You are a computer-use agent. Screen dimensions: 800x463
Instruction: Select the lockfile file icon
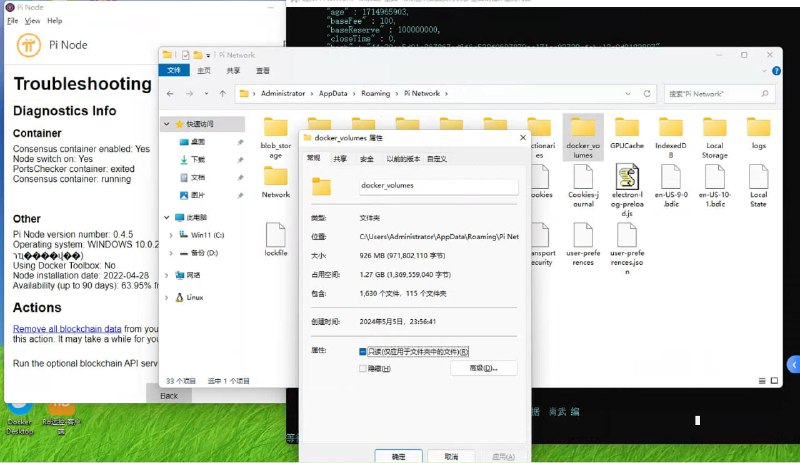276,234
